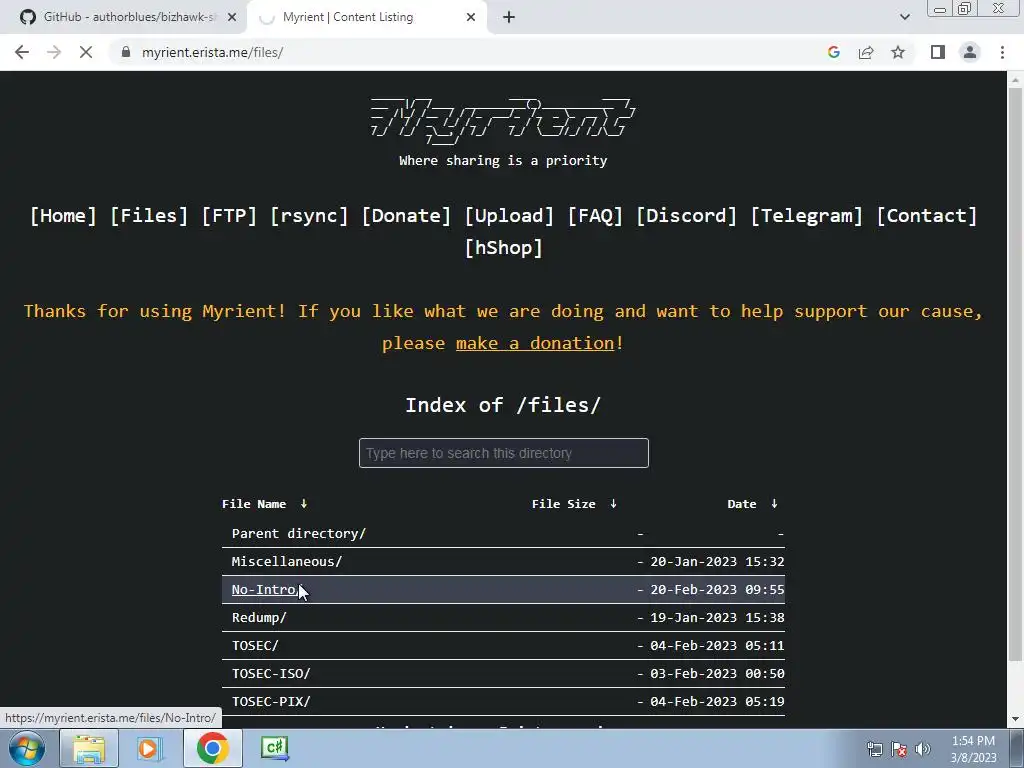Open site info via padlock icon

pyautogui.click(x=126, y=52)
